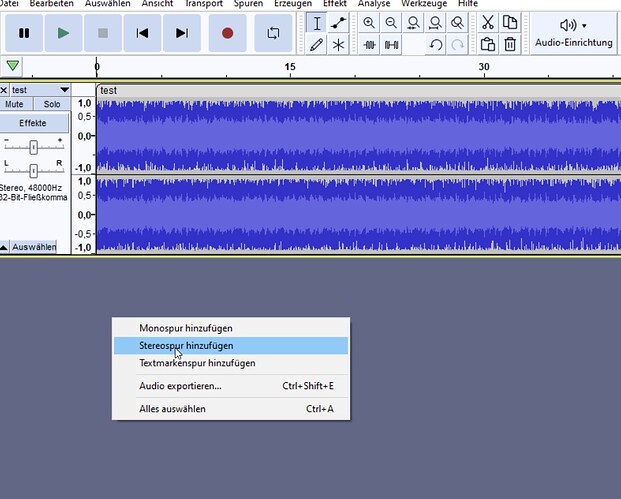This screenshot has width=621, height=499.
Task: Paste with the clipboard icon
Action: click(x=488, y=44)
